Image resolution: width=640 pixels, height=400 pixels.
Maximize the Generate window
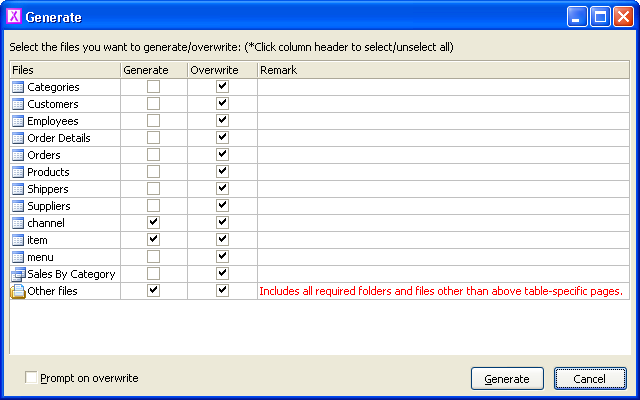(x=600, y=17)
